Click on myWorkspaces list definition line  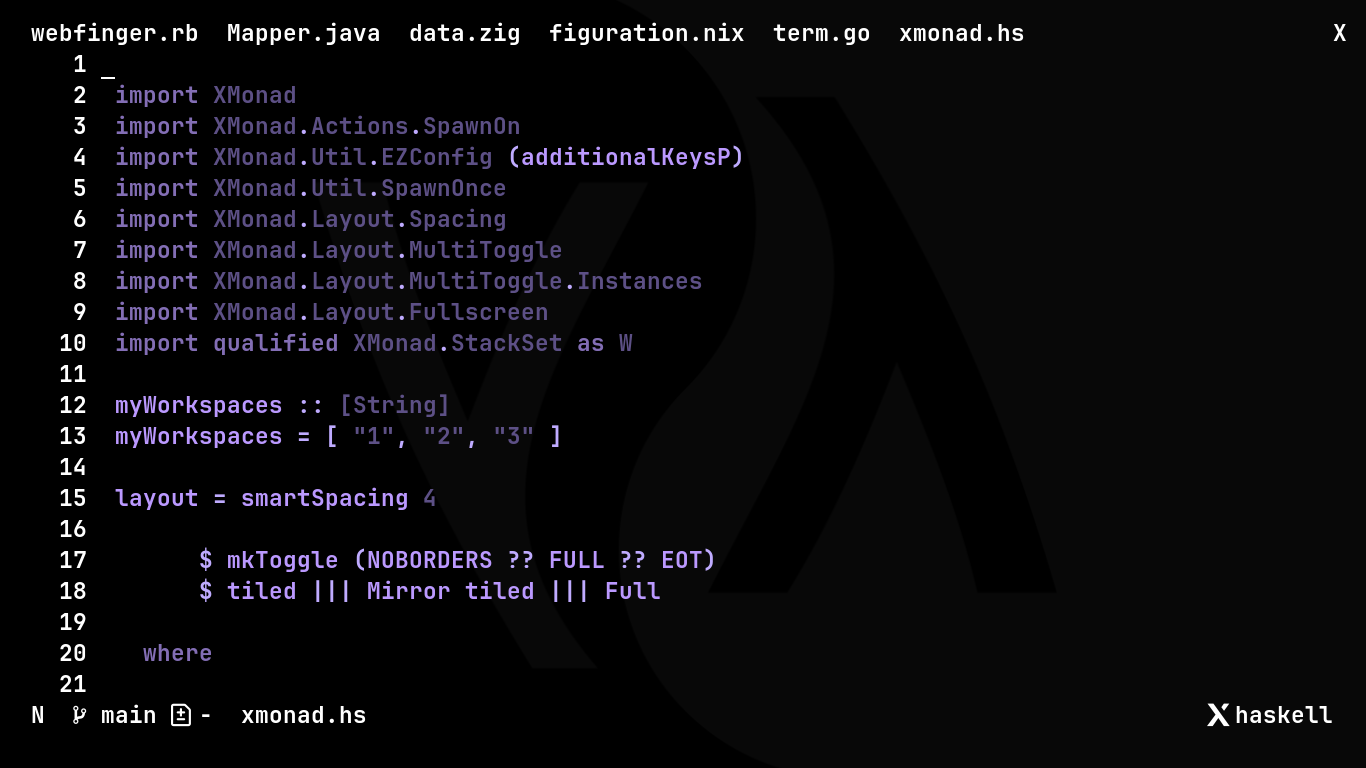tap(339, 436)
